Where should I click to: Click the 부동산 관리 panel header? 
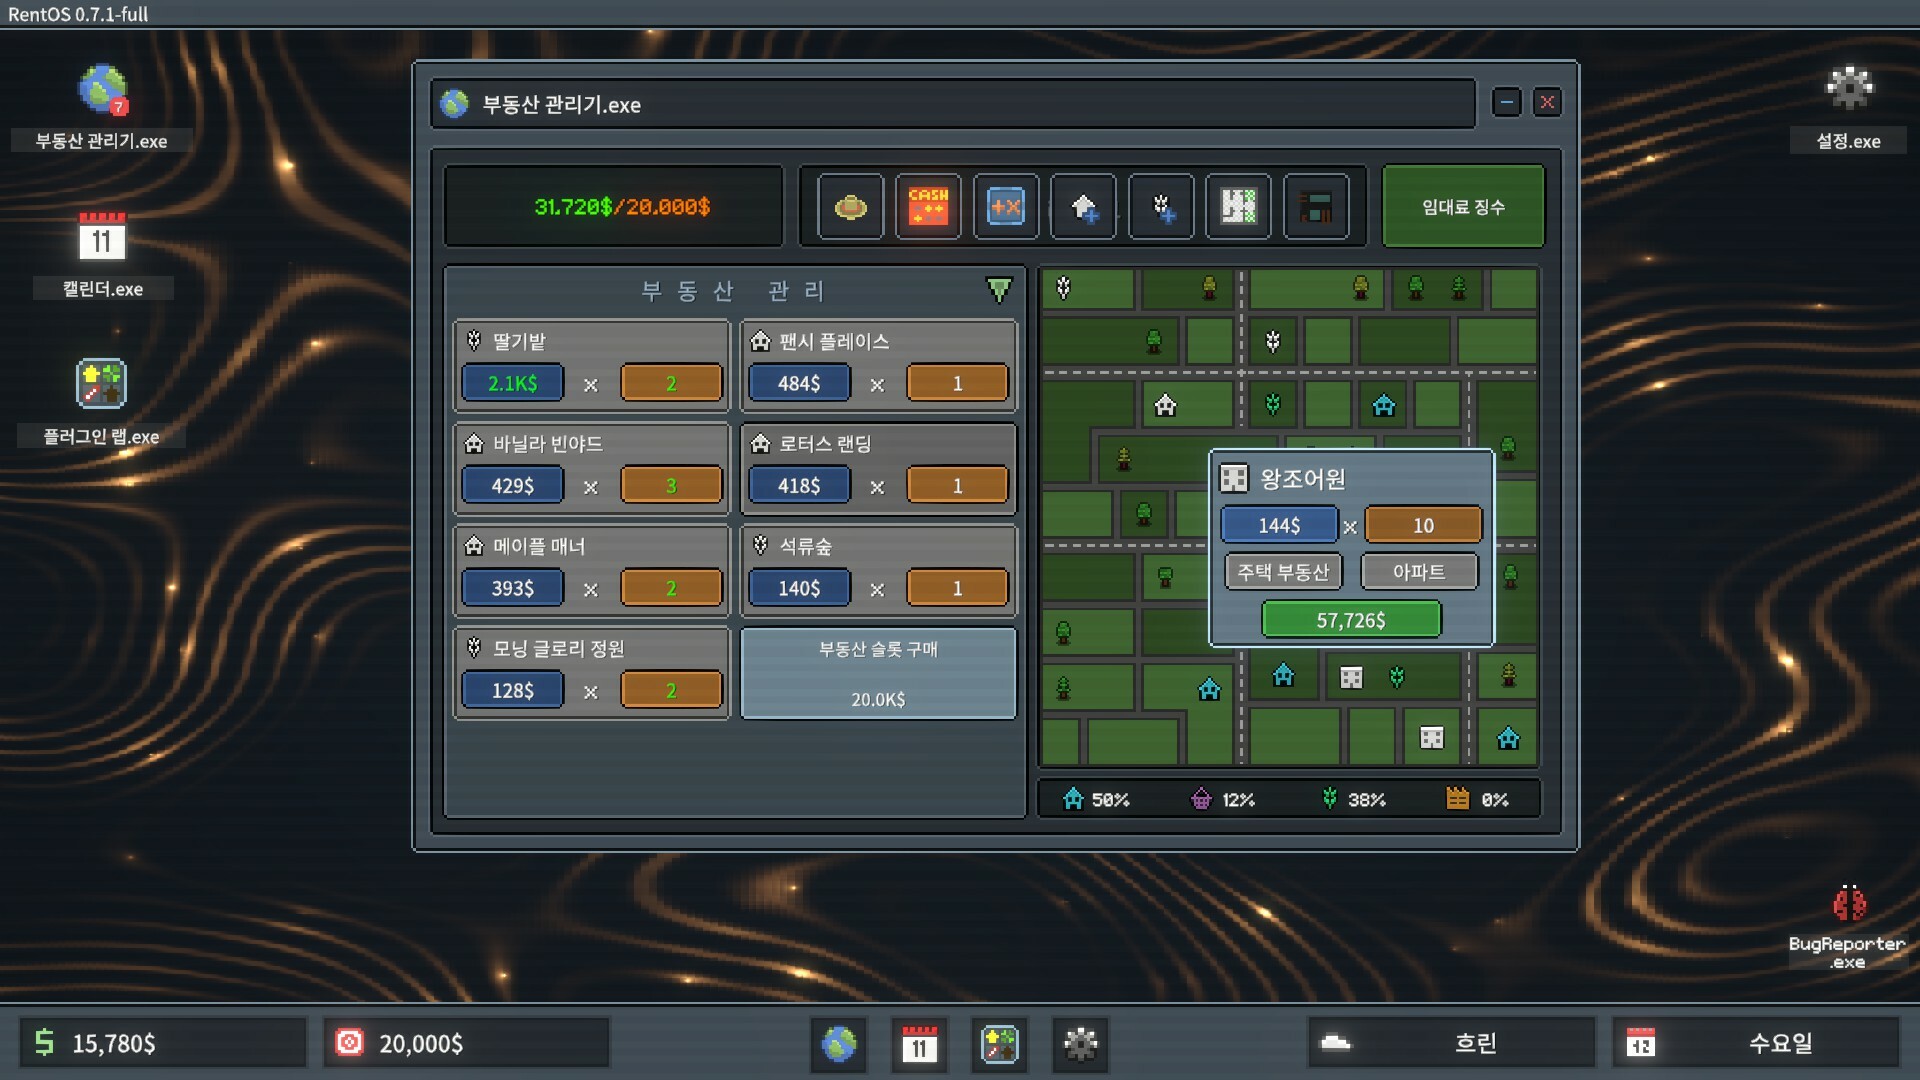click(x=733, y=291)
